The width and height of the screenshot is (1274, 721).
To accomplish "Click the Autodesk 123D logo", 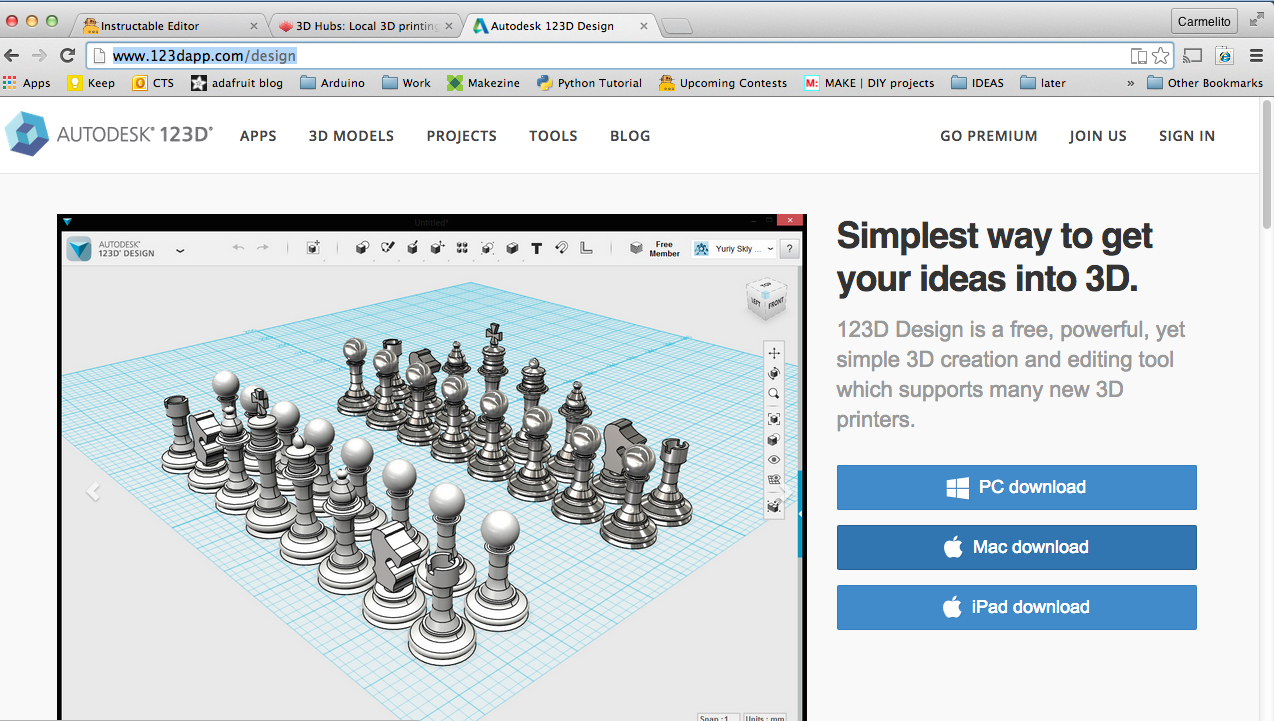I will pyautogui.click(x=109, y=134).
